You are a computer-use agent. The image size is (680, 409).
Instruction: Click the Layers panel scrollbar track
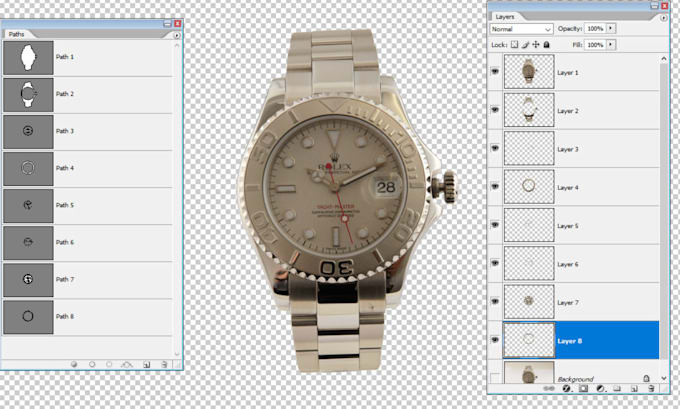pos(664,217)
